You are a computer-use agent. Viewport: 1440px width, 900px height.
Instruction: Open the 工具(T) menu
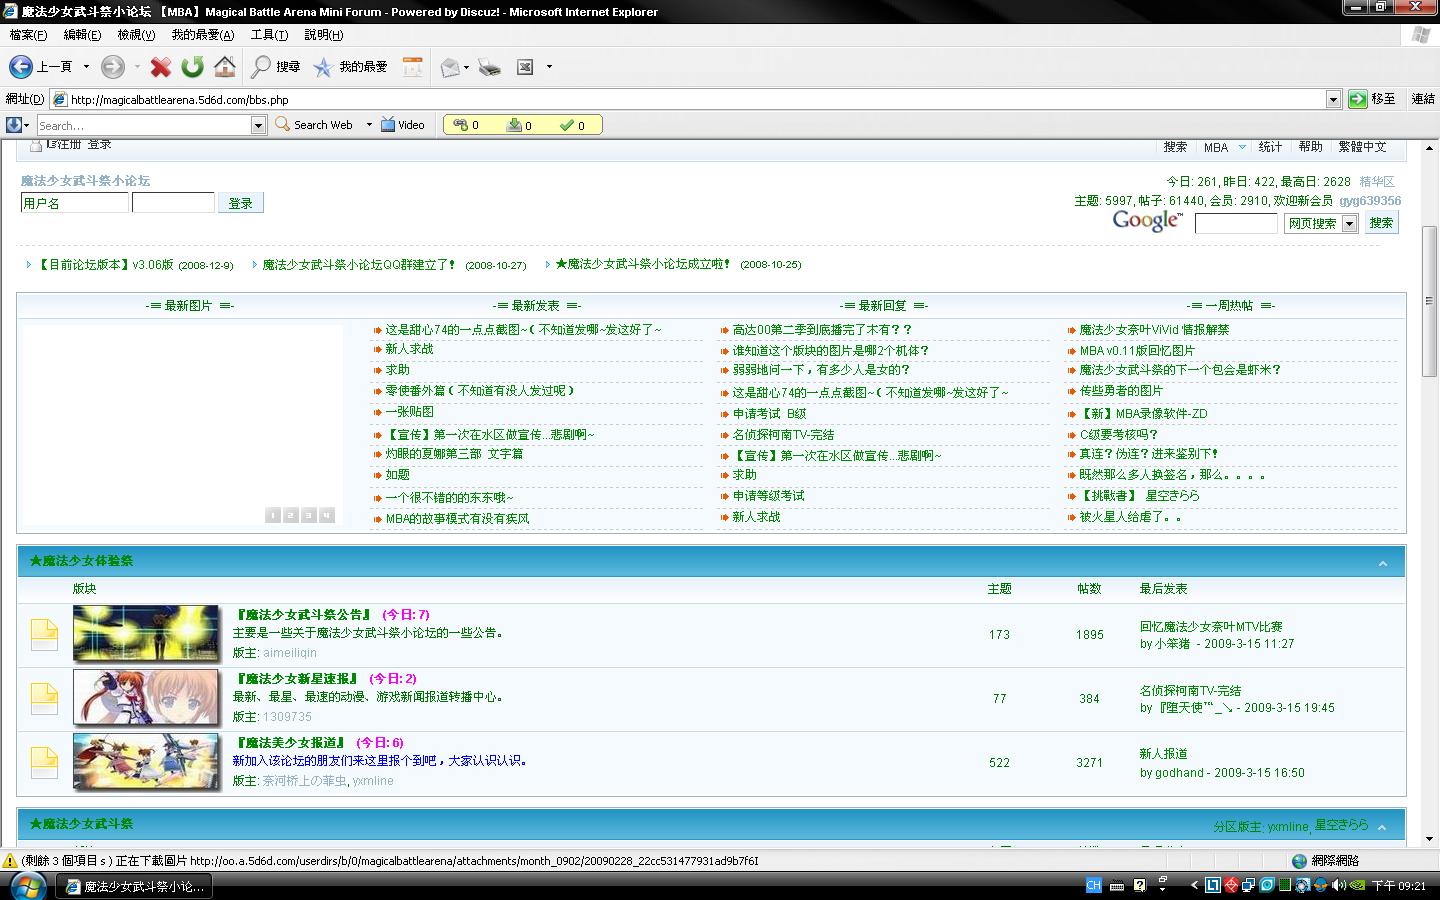[x=268, y=35]
